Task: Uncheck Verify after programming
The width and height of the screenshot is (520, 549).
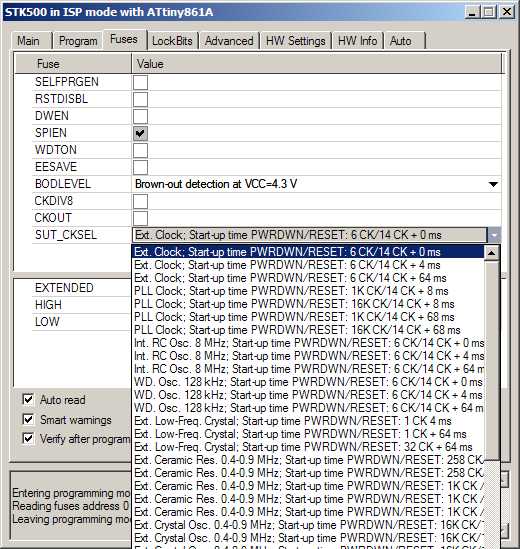Action: point(28,438)
